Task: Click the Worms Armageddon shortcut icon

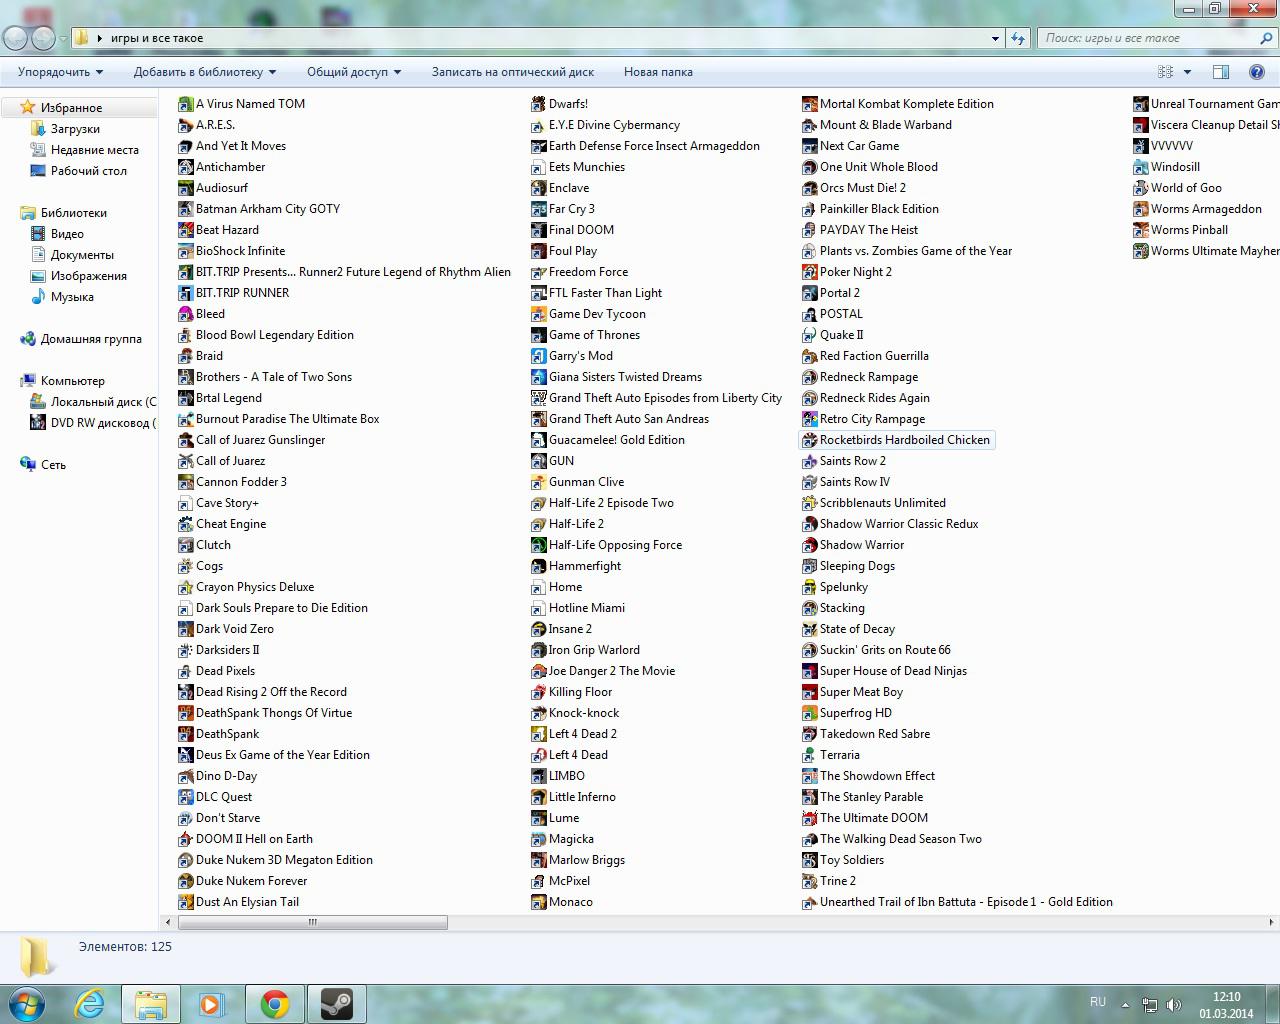Action: click(1141, 209)
